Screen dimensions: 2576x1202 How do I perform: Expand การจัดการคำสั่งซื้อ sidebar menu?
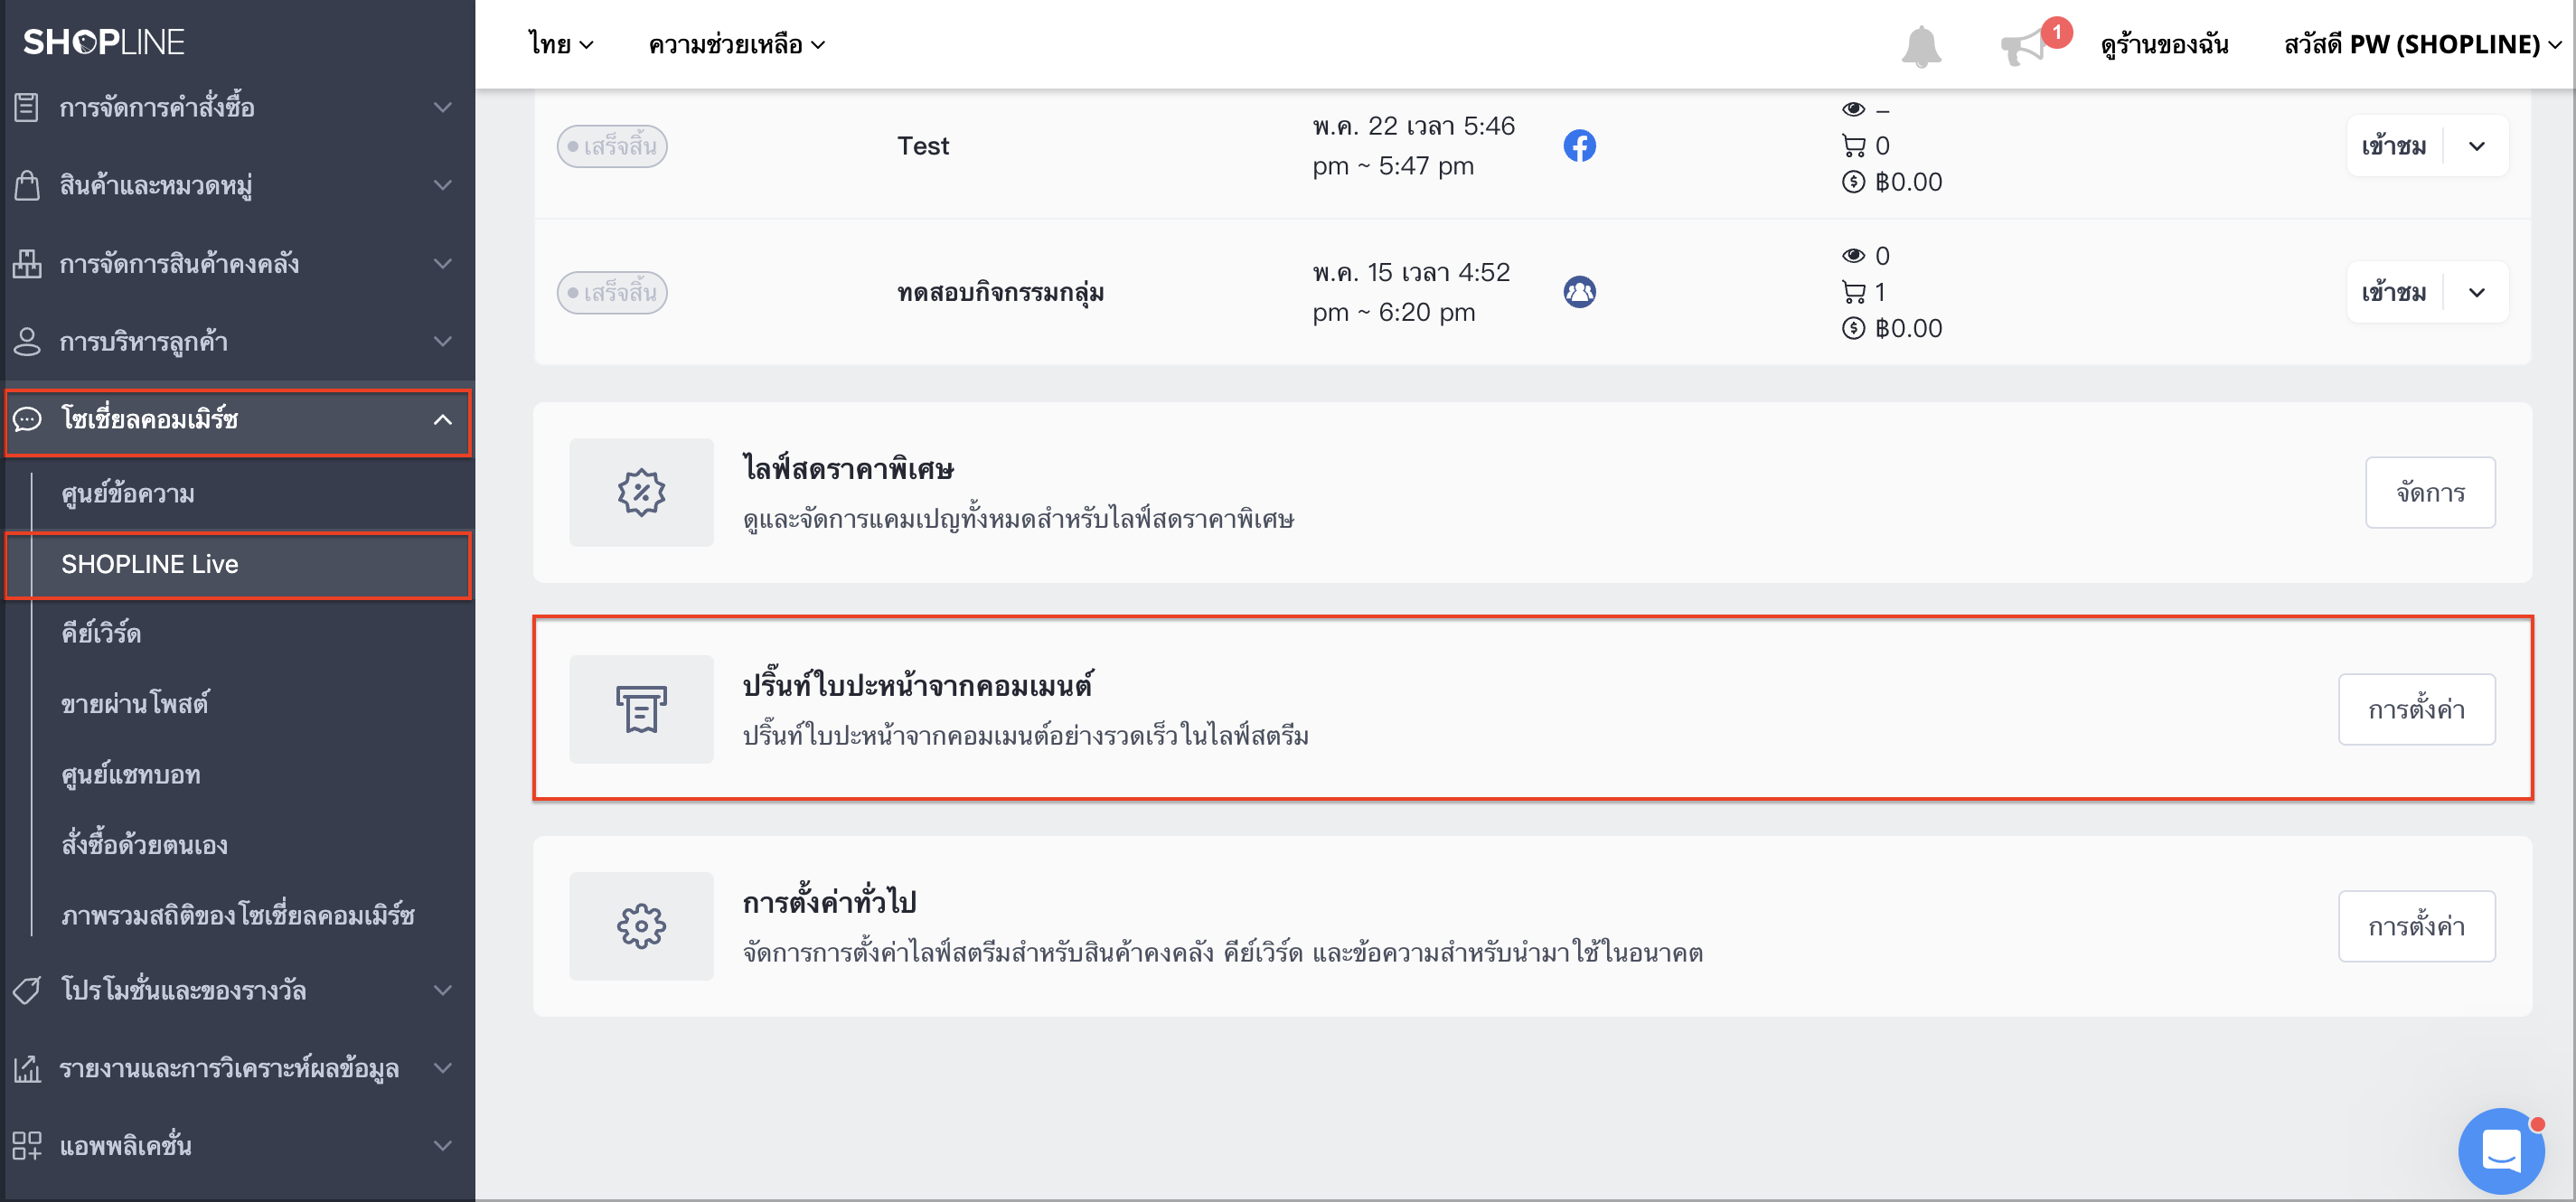pyautogui.click(x=237, y=107)
